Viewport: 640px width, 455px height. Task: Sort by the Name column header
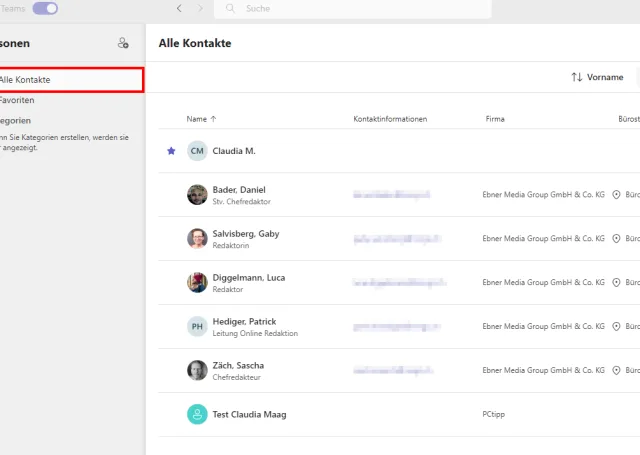coord(201,119)
